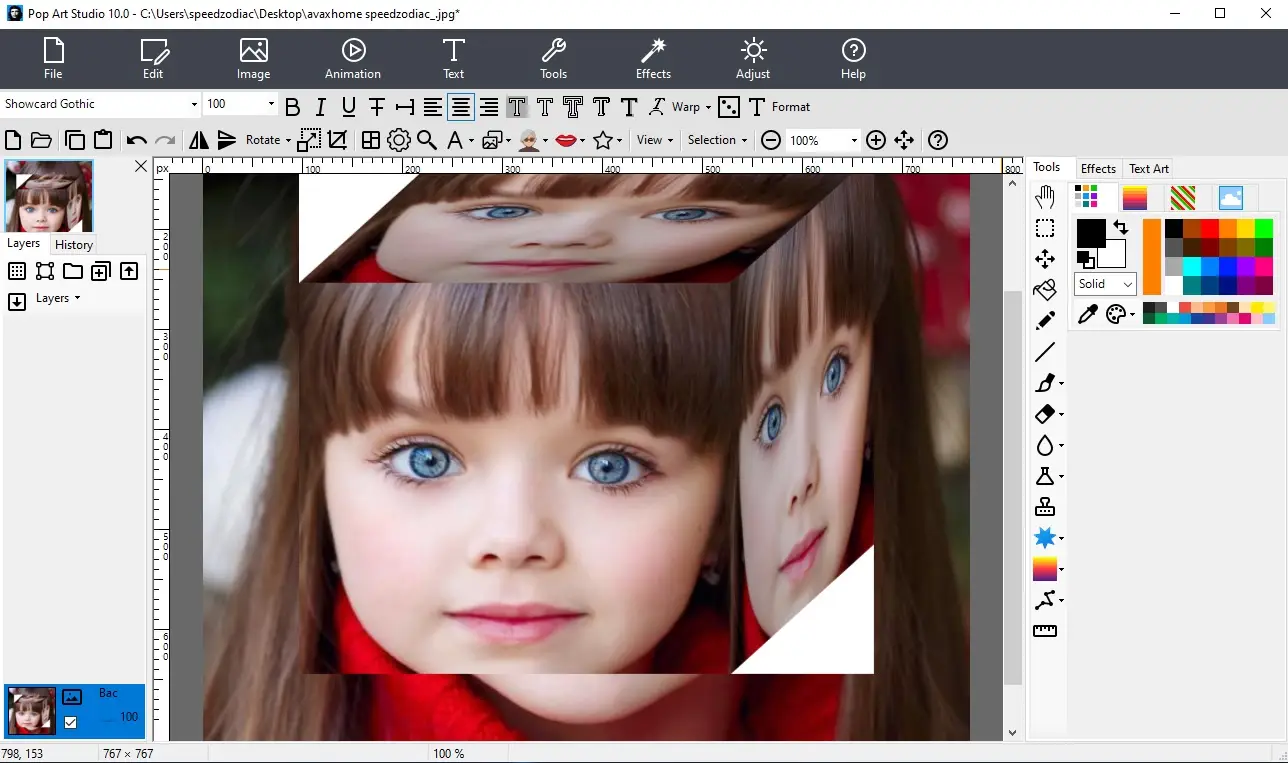Open the Tools menu button
Image resolution: width=1288 pixels, height=763 pixels.
(x=553, y=59)
